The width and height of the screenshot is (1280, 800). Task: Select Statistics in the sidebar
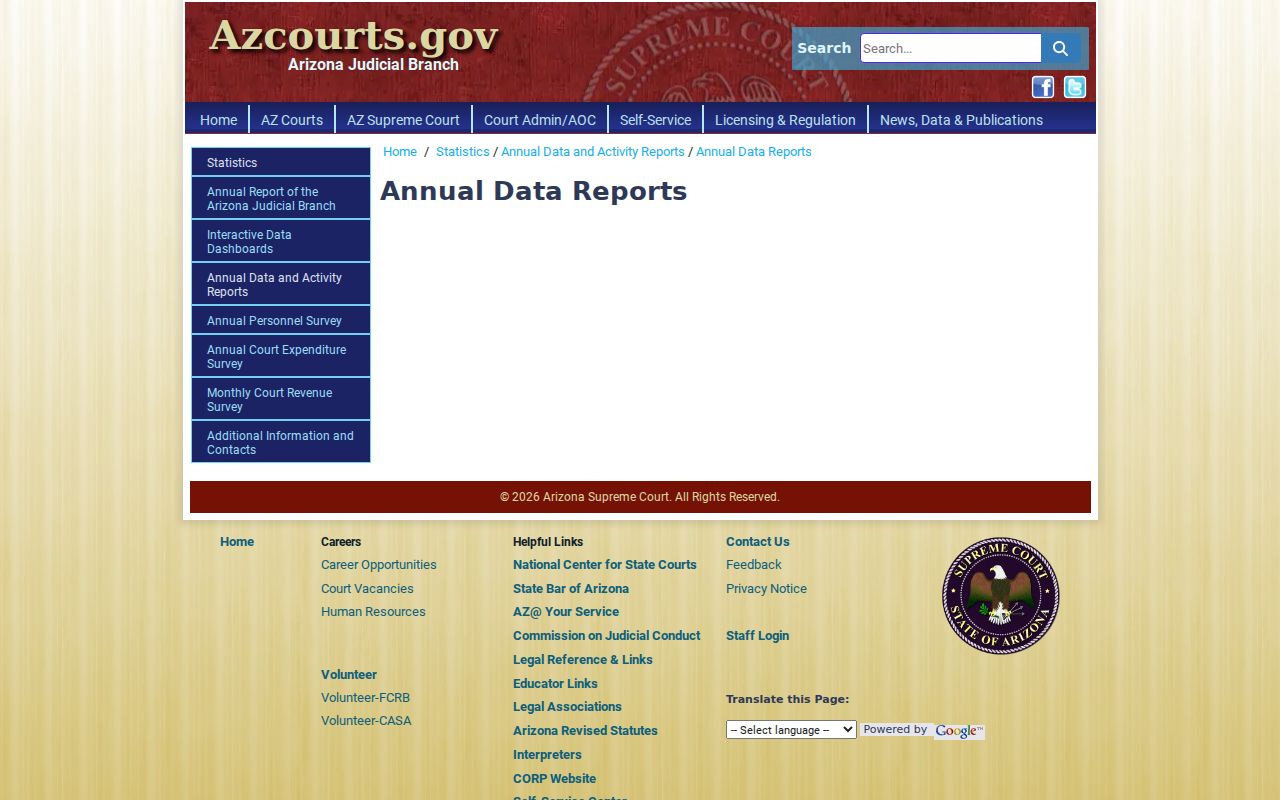(x=281, y=162)
